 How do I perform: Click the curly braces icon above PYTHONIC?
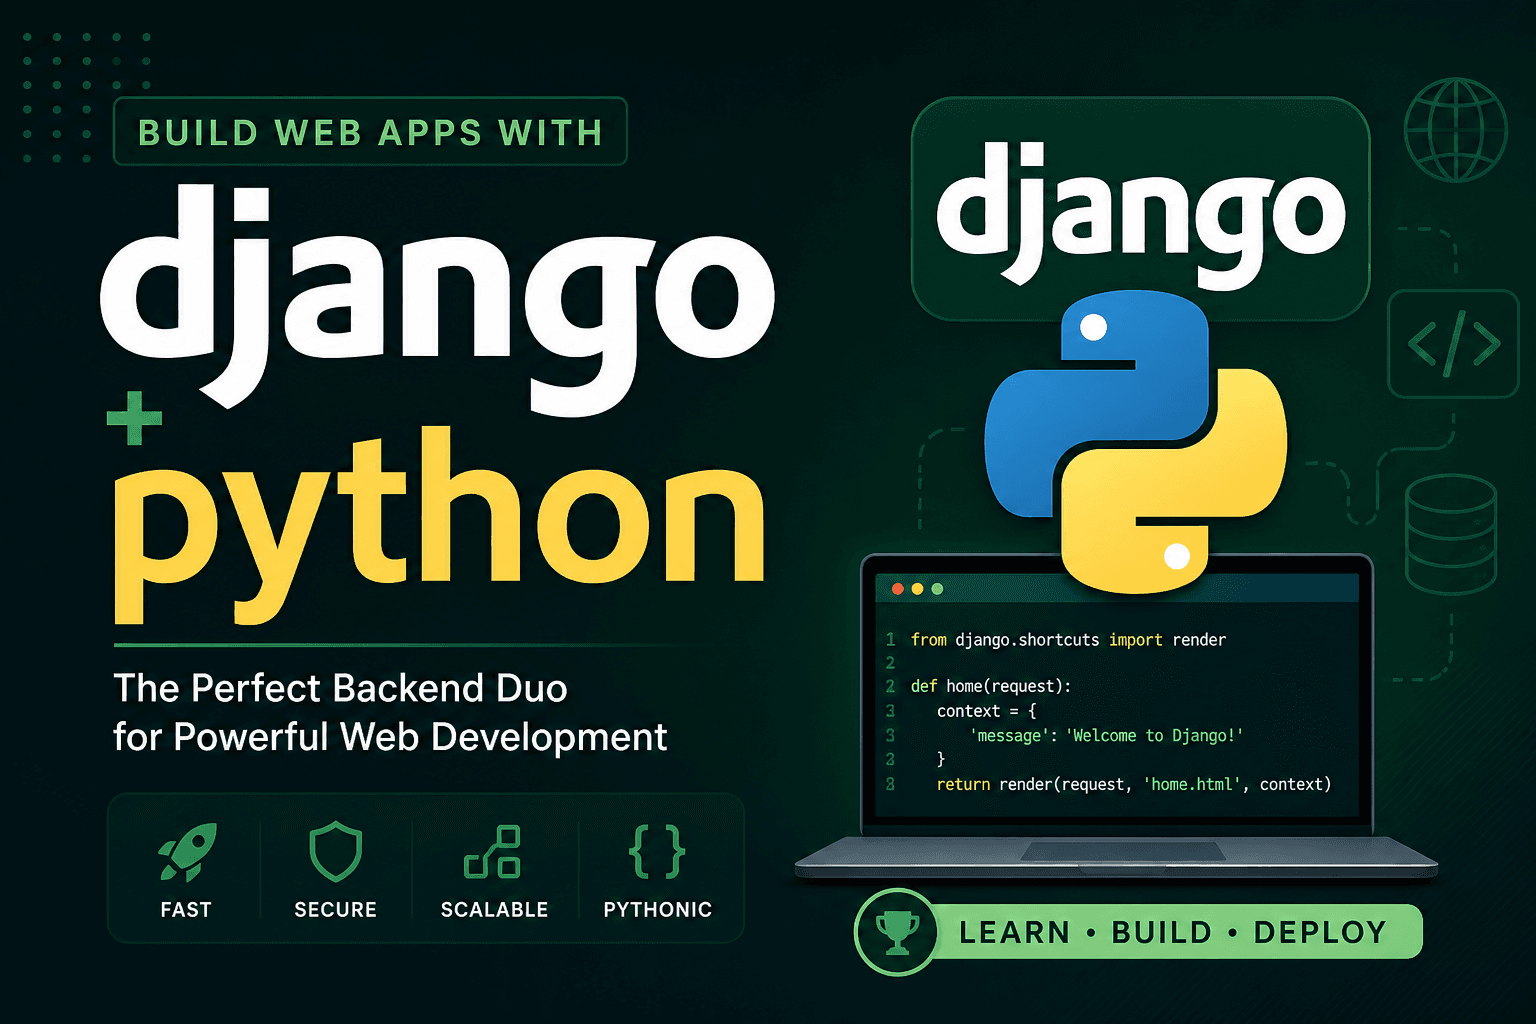657,852
